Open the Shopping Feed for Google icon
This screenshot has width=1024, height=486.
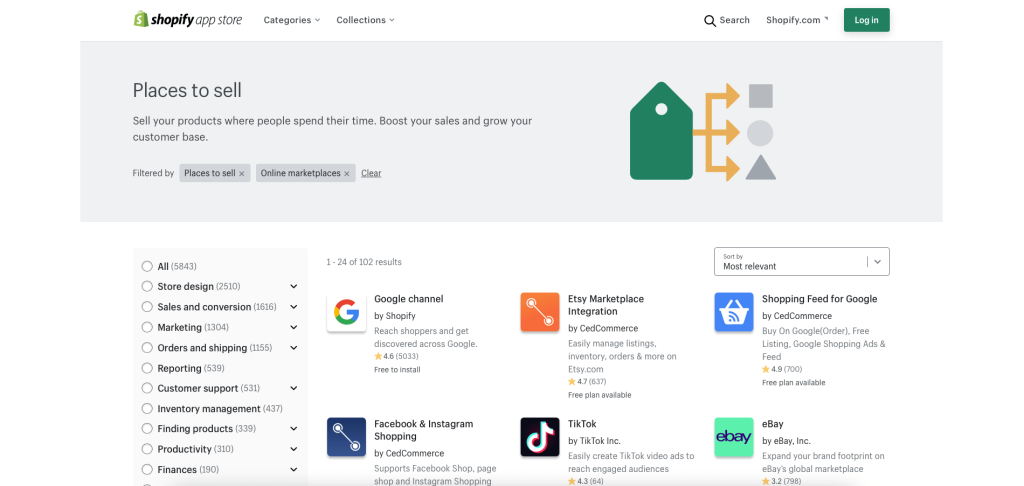coord(734,313)
